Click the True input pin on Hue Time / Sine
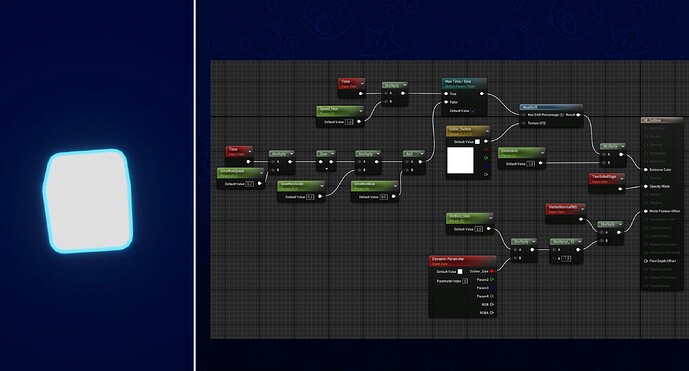 coord(446,94)
